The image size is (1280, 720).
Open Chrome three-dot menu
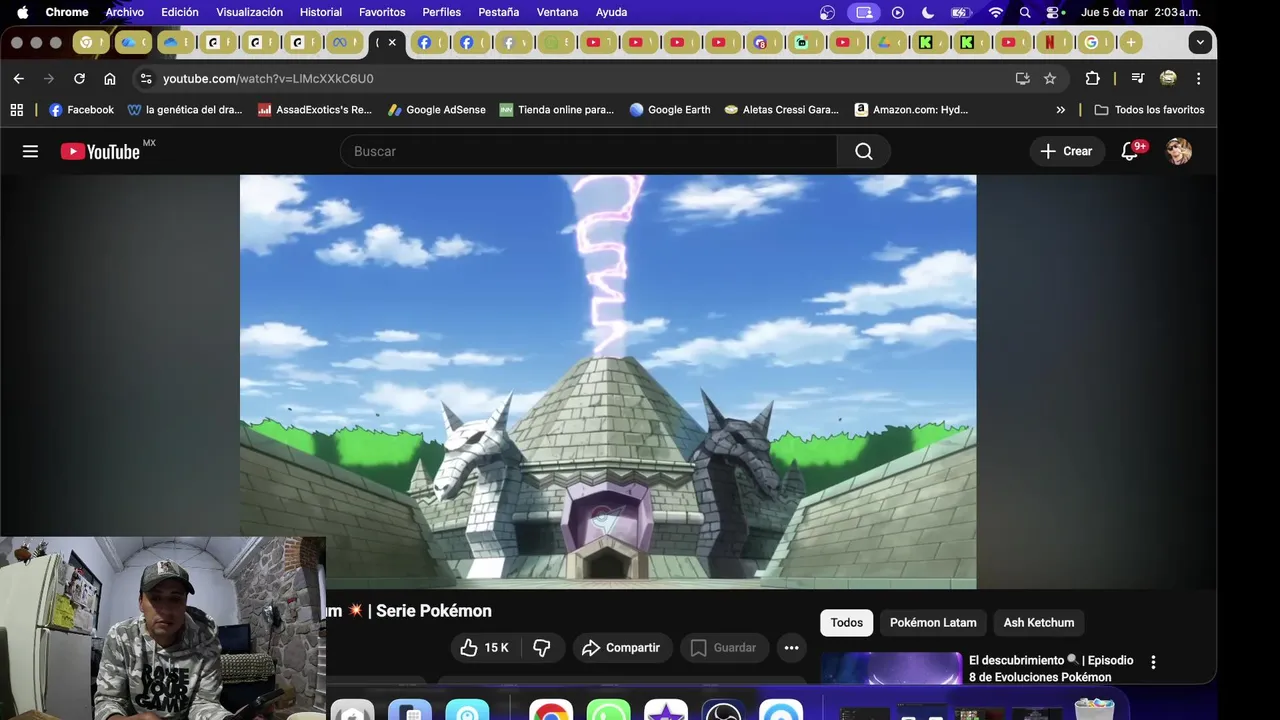pyautogui.click(x=1198, y=78)
